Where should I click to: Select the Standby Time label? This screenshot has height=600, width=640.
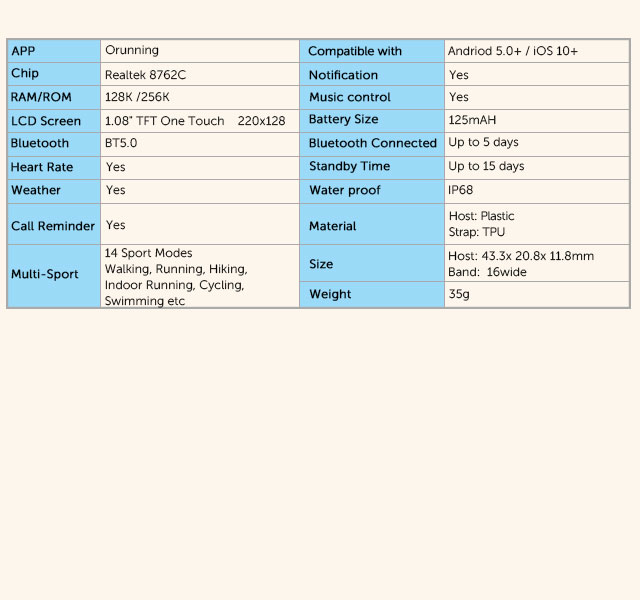(349, 166)
